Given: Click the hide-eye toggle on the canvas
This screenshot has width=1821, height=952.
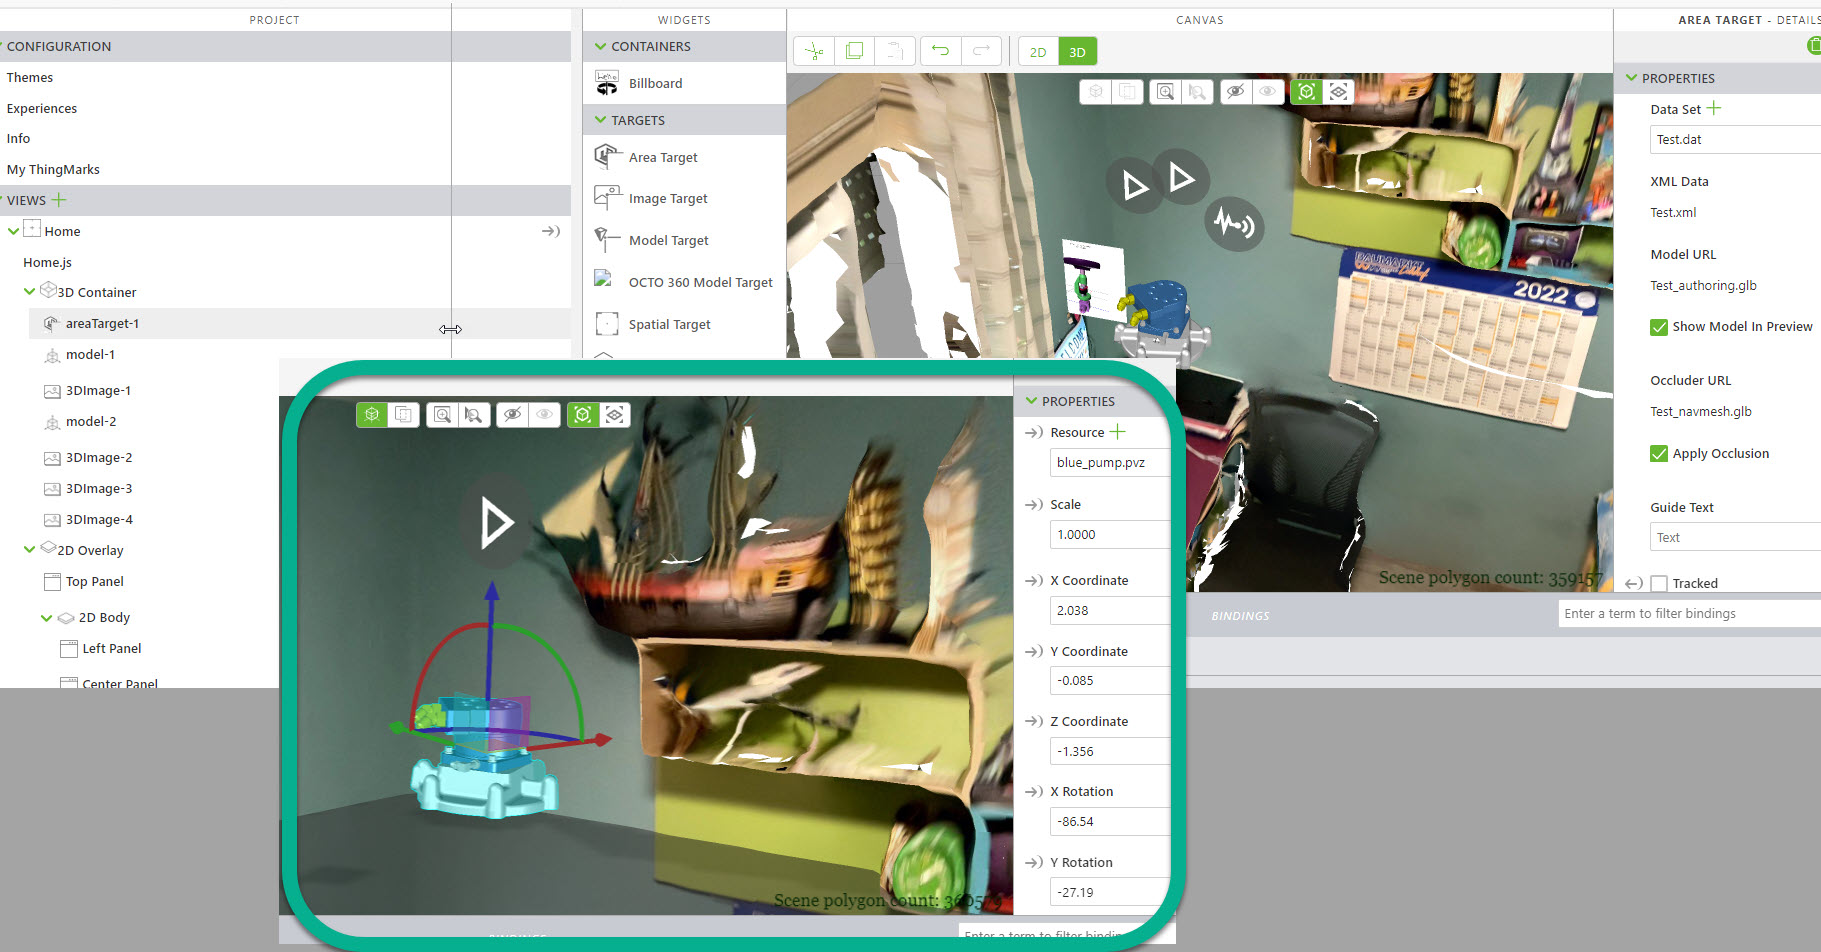Looking at the screenshot, I should coord(1235,91).
